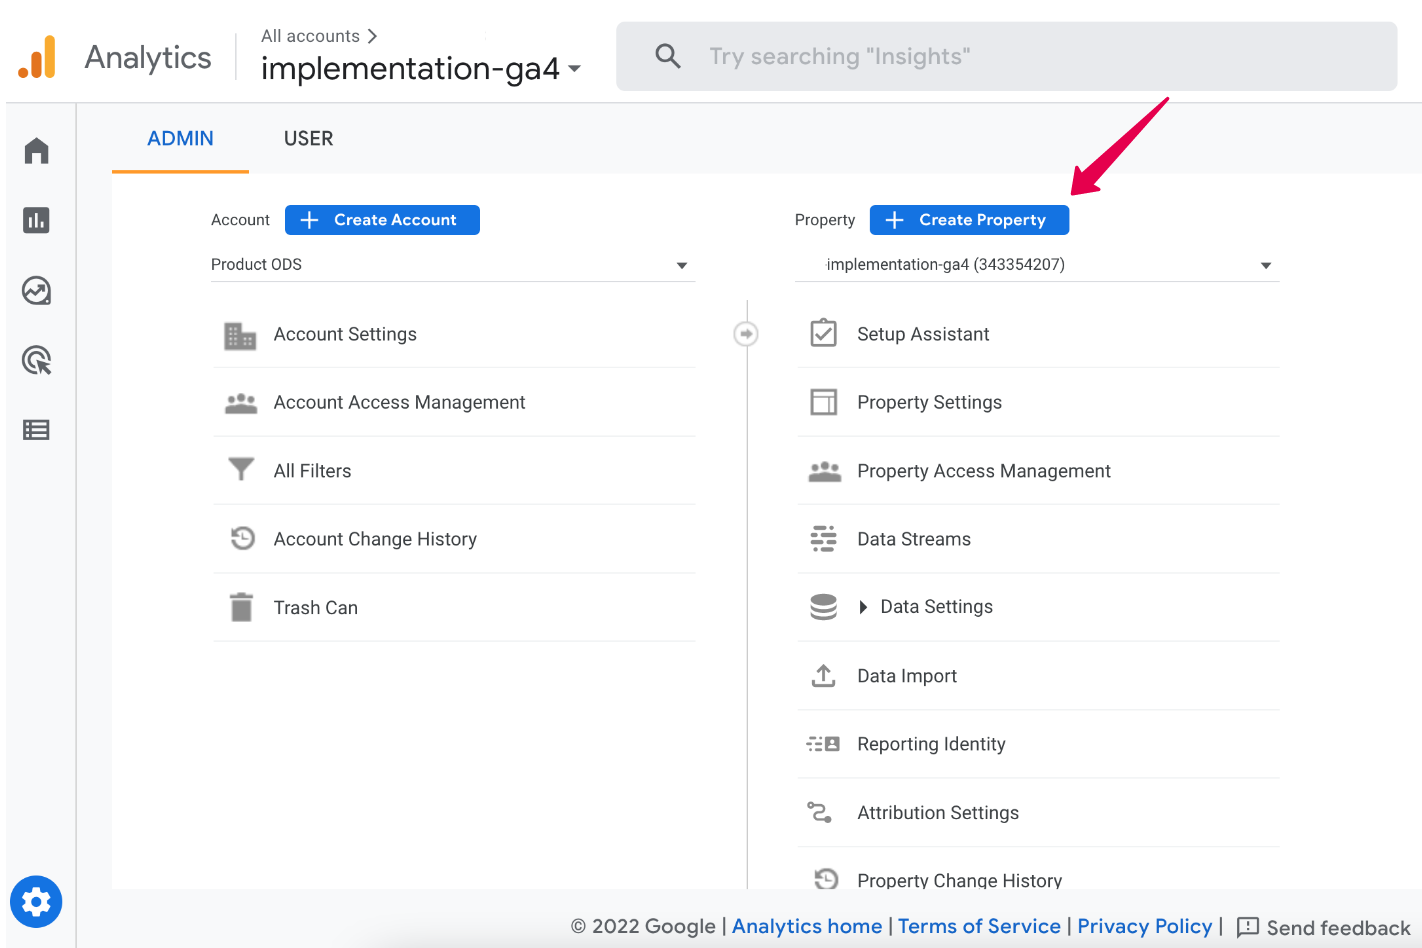Open the Advertising icon in sidebar
1422x948 pixels.
(x=37, y=360)
